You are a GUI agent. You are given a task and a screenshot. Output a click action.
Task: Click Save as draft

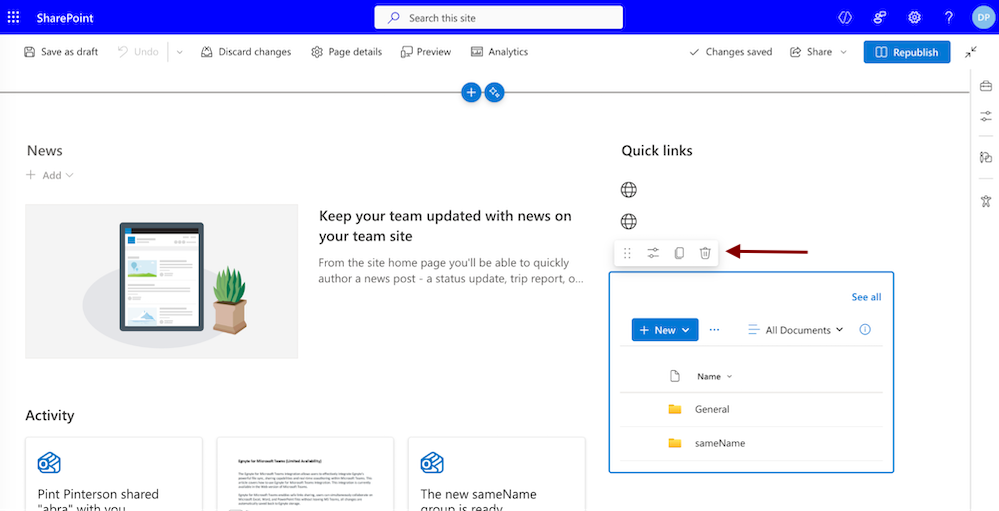[x=61, y=52]
